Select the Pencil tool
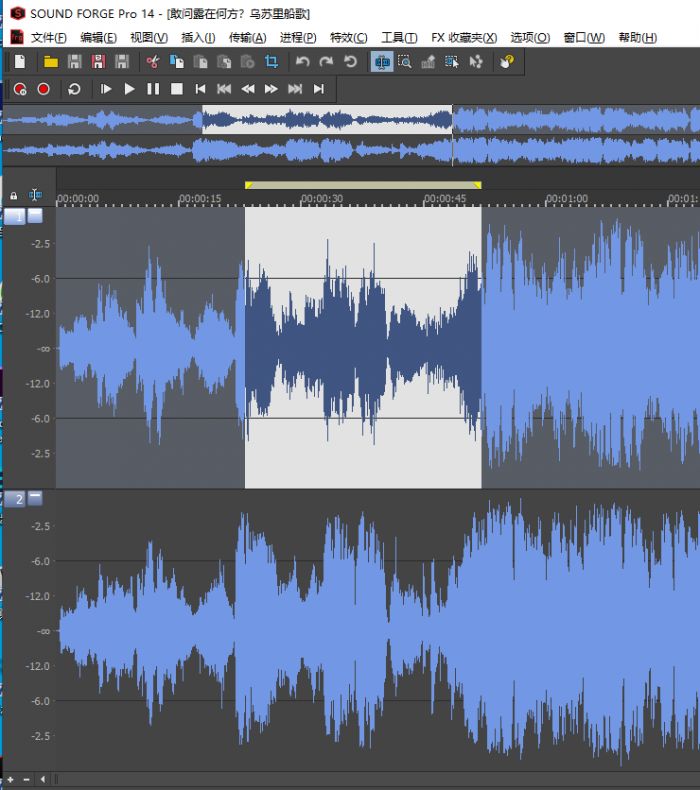The height and width of the screenshot is (790, 700). [428, 62]
